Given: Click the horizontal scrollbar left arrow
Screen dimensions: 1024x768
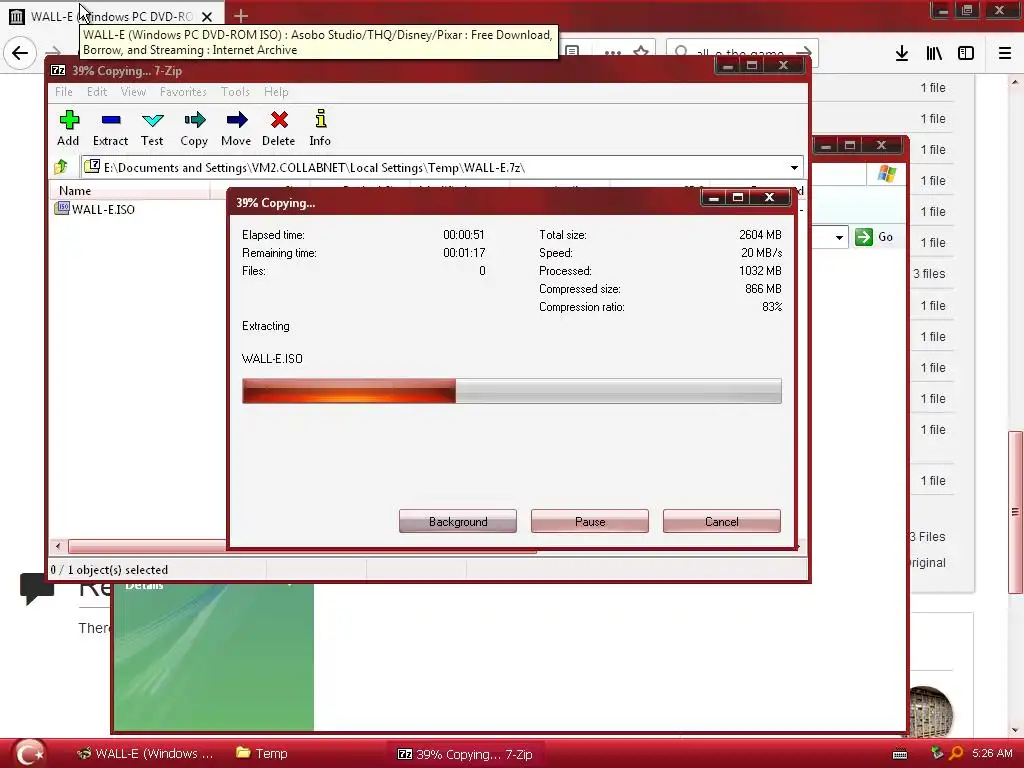Looking at the screenshot, I should coord(58,546).
